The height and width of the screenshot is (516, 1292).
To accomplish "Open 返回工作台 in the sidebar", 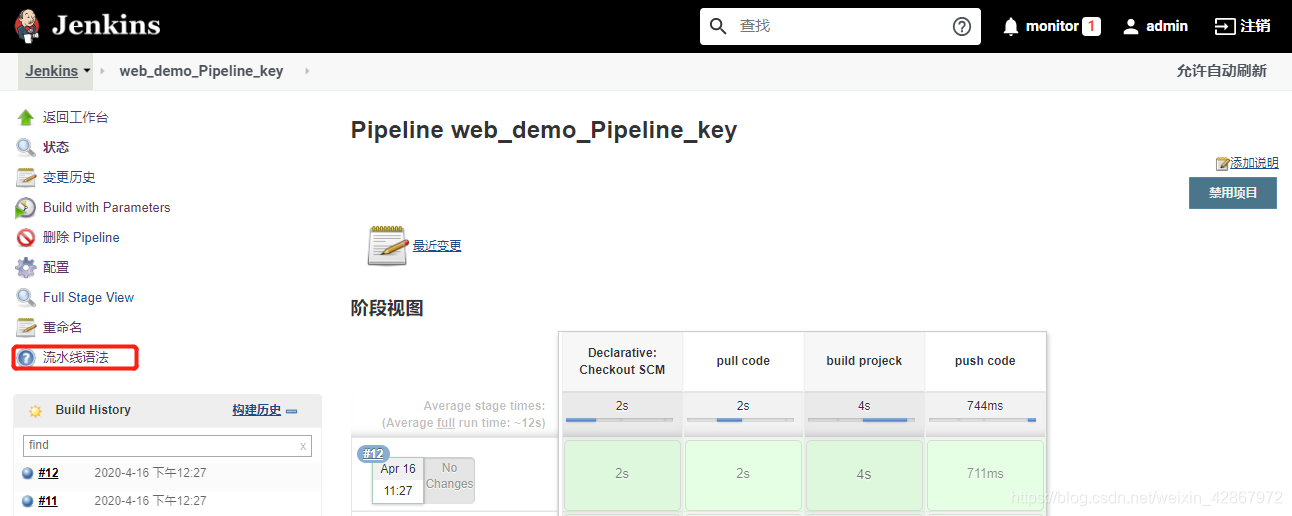I will point(75,117).
